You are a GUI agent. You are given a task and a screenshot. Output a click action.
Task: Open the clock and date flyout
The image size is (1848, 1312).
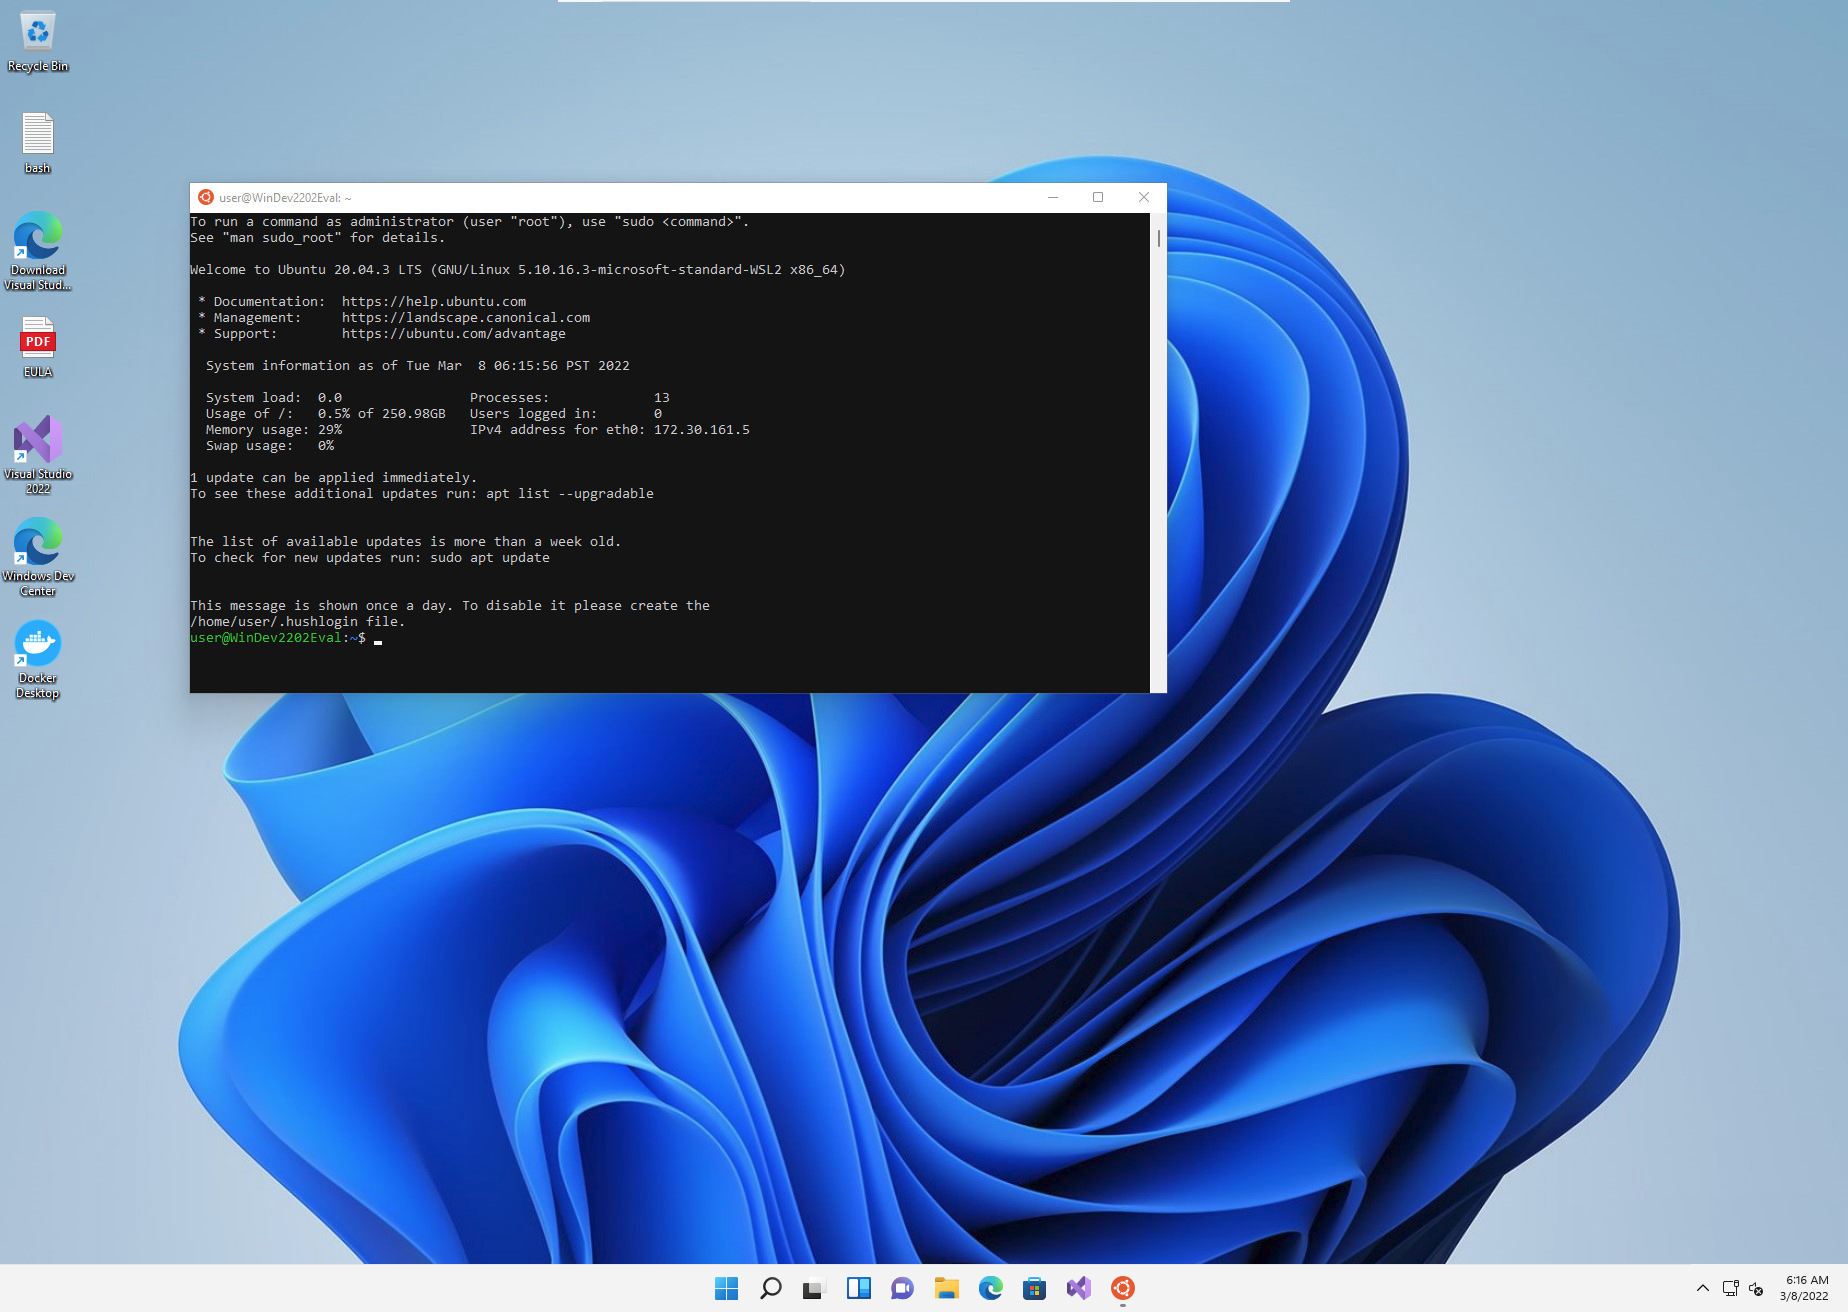1806,1288
